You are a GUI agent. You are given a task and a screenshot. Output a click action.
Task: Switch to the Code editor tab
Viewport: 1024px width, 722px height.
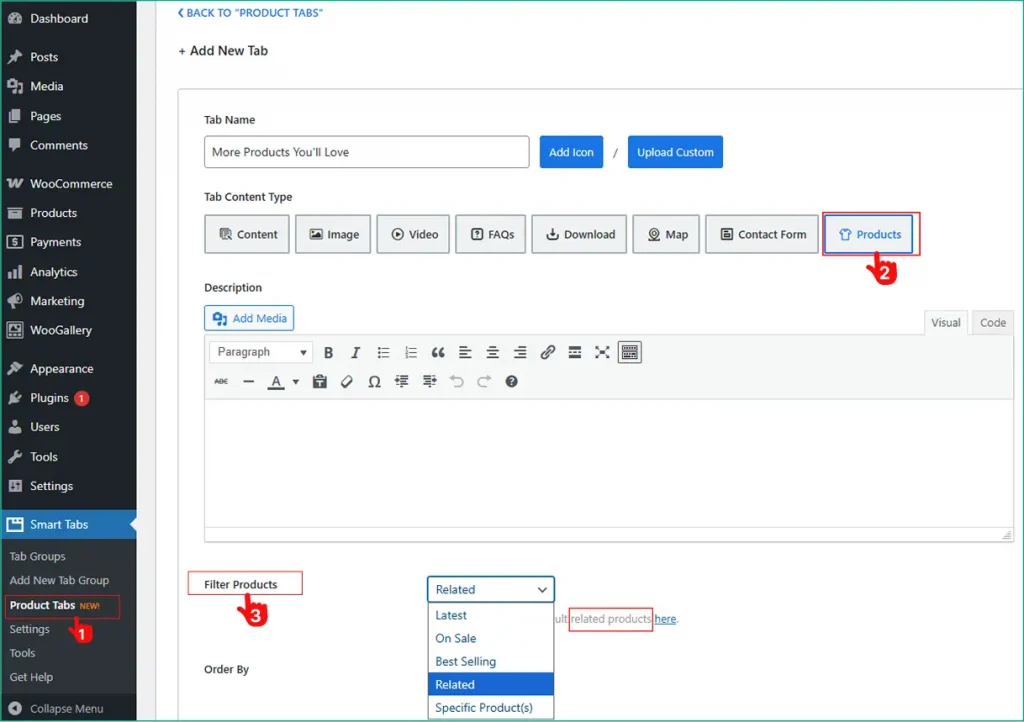(991, 322)
